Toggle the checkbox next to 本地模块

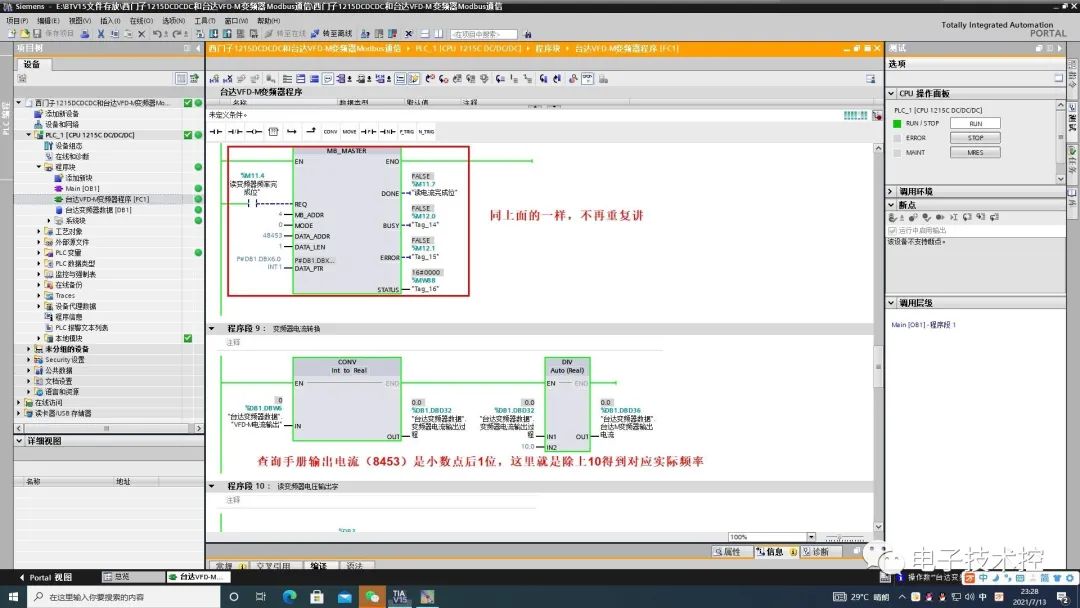tap(188, 338)
